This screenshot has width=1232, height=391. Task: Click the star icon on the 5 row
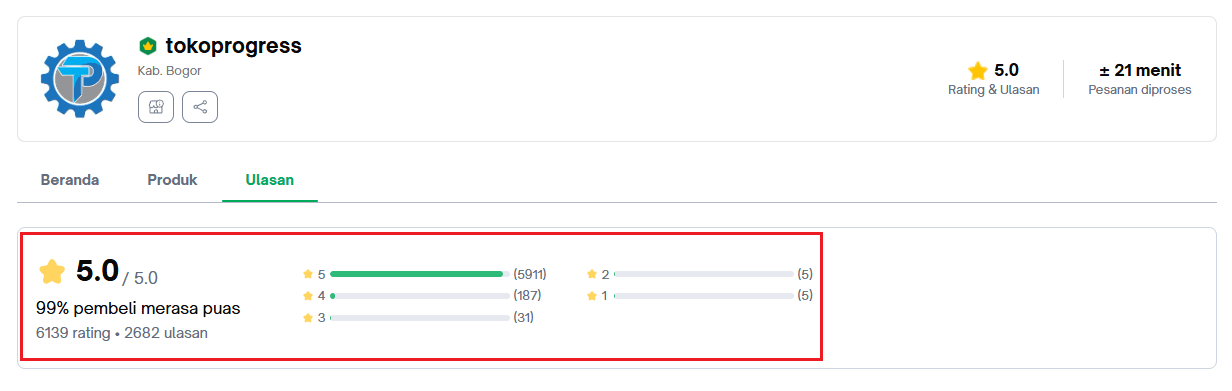coord(308,274)
